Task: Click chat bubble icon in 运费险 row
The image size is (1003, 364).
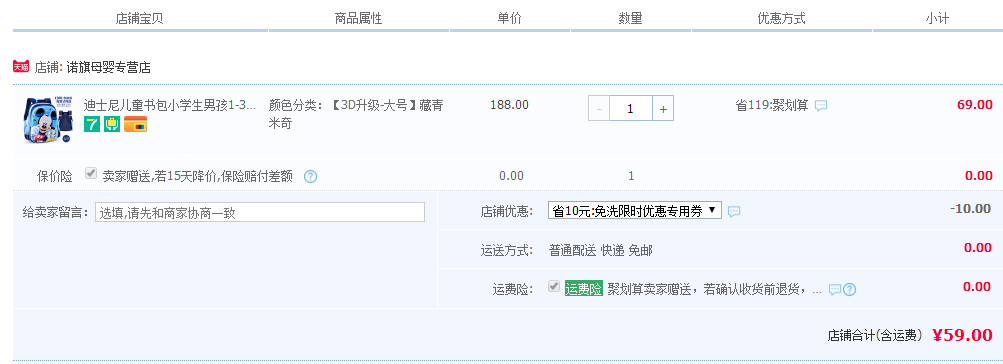Action: 835,289
